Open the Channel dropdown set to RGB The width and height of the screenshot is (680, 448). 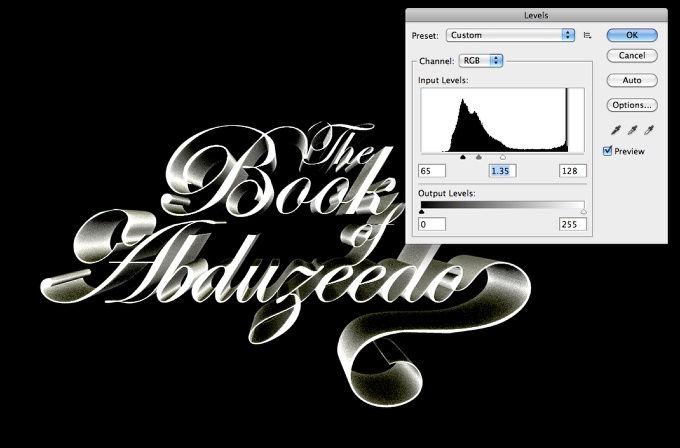[481, 61]
